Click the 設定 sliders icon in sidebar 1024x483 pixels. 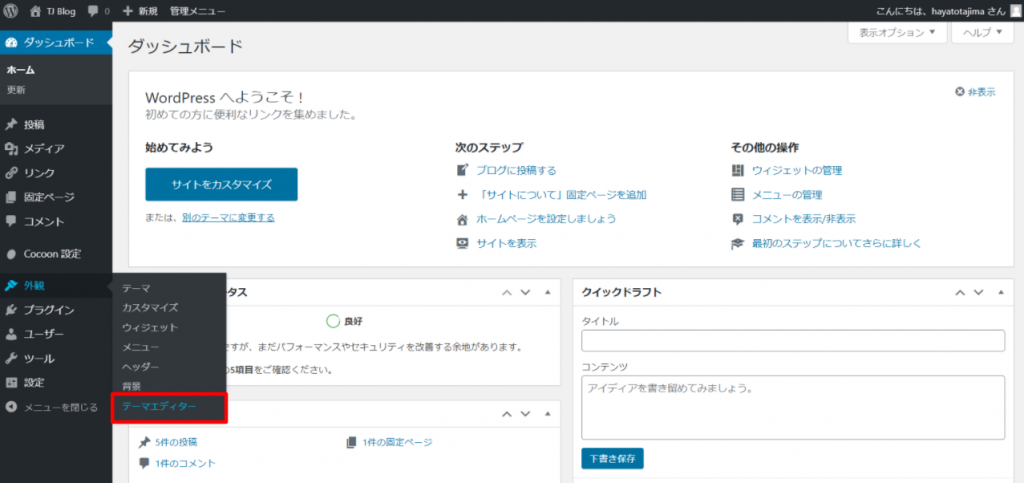pyautogui.click(x=11, y=382)
